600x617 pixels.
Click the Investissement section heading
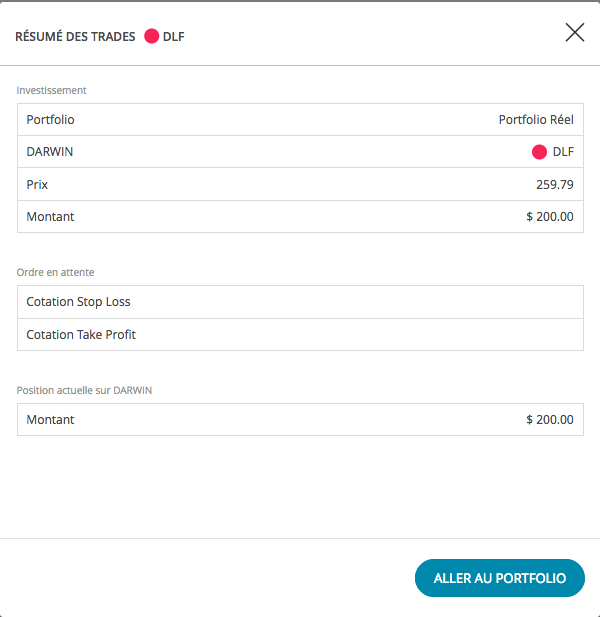tap(52, 90)
